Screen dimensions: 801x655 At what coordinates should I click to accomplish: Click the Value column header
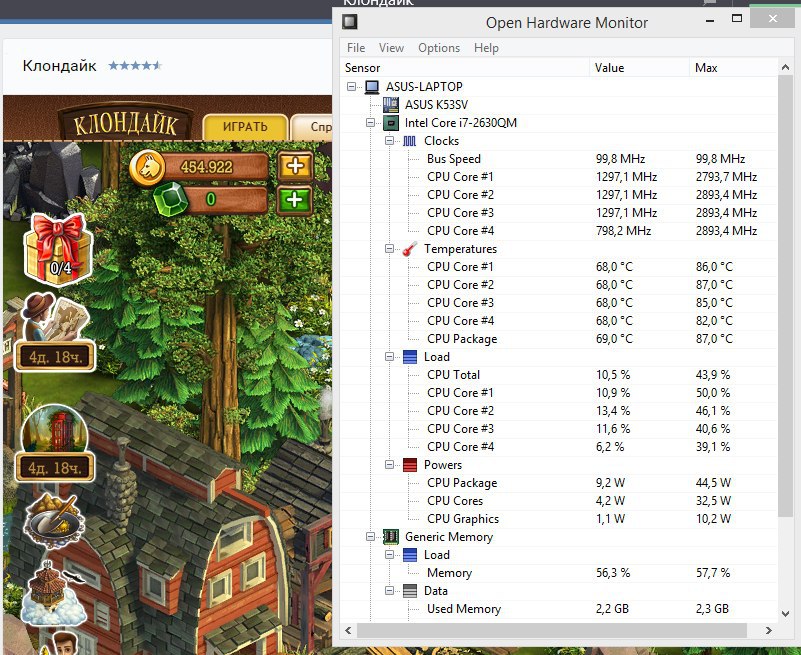coord(639,67)
